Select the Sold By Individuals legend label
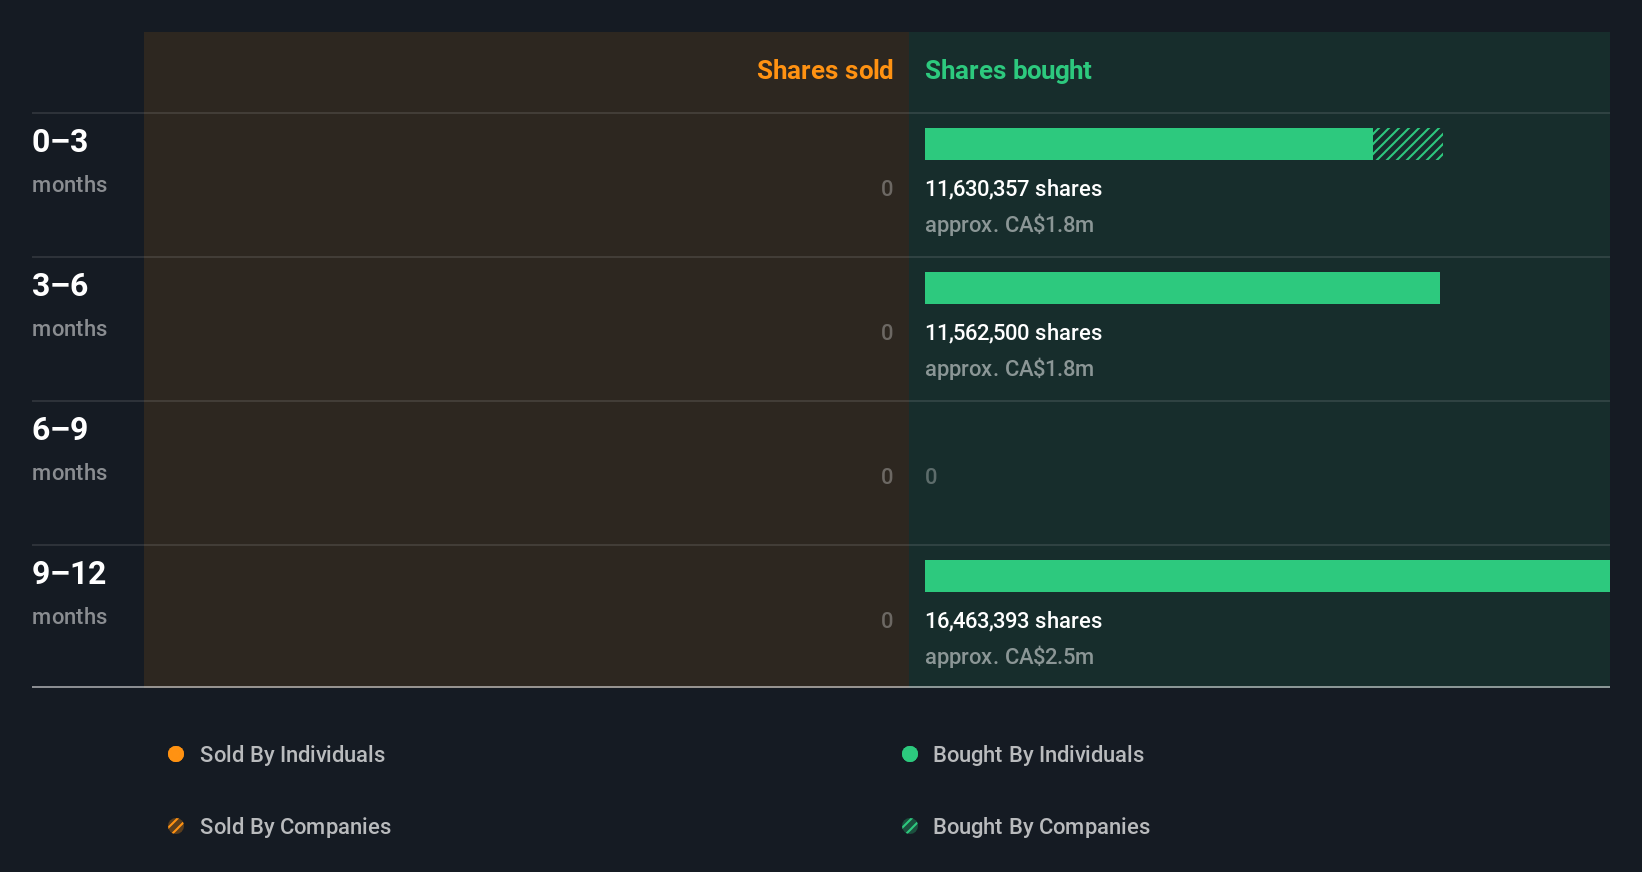This screenshot has width=1642, height=872. (292, 755)
